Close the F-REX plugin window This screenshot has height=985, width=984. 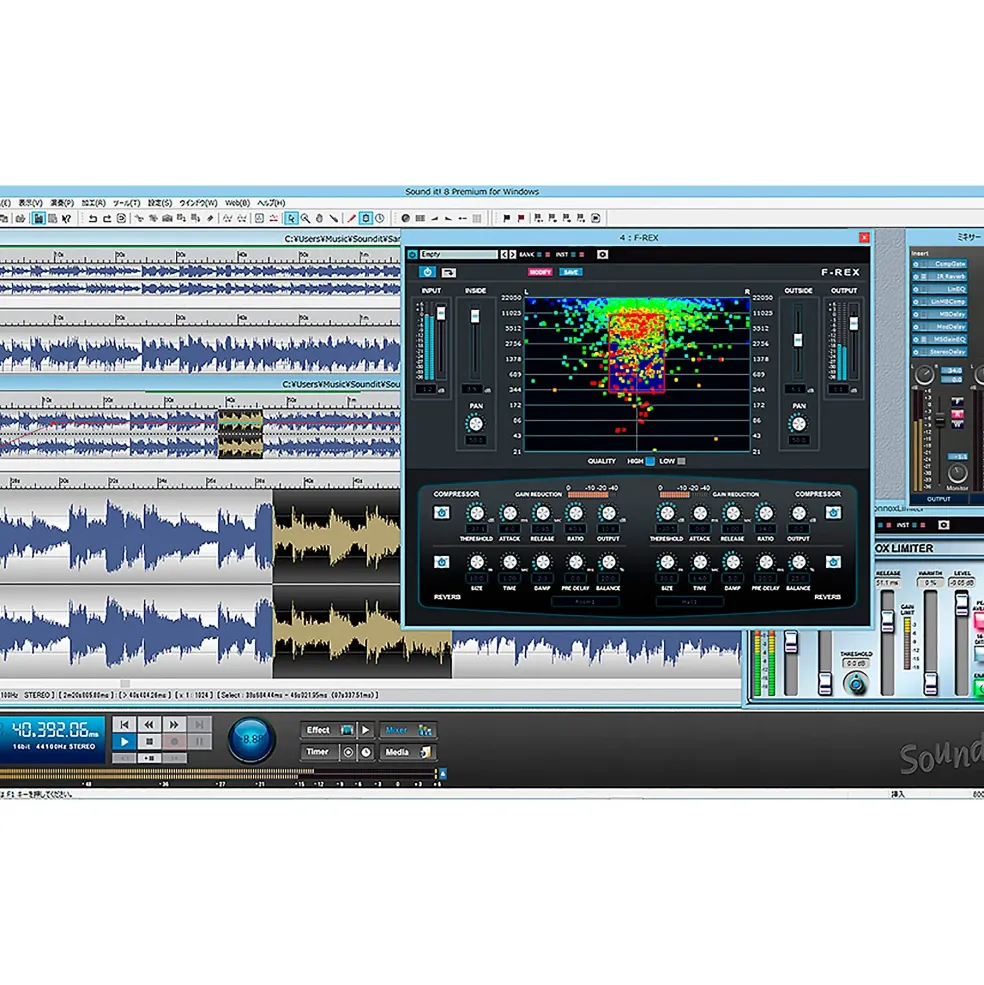864,237
